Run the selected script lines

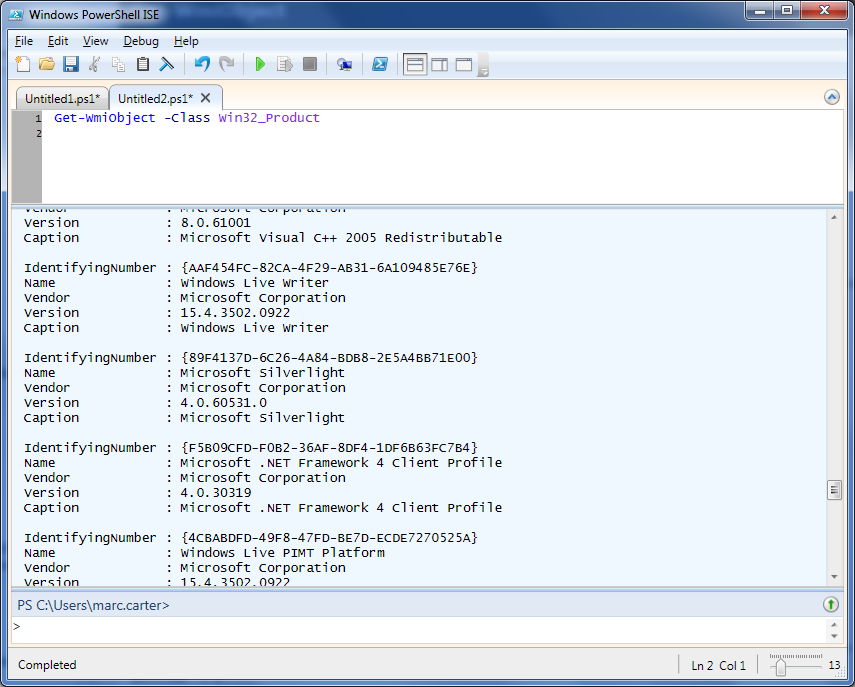[x=285, y=64]
